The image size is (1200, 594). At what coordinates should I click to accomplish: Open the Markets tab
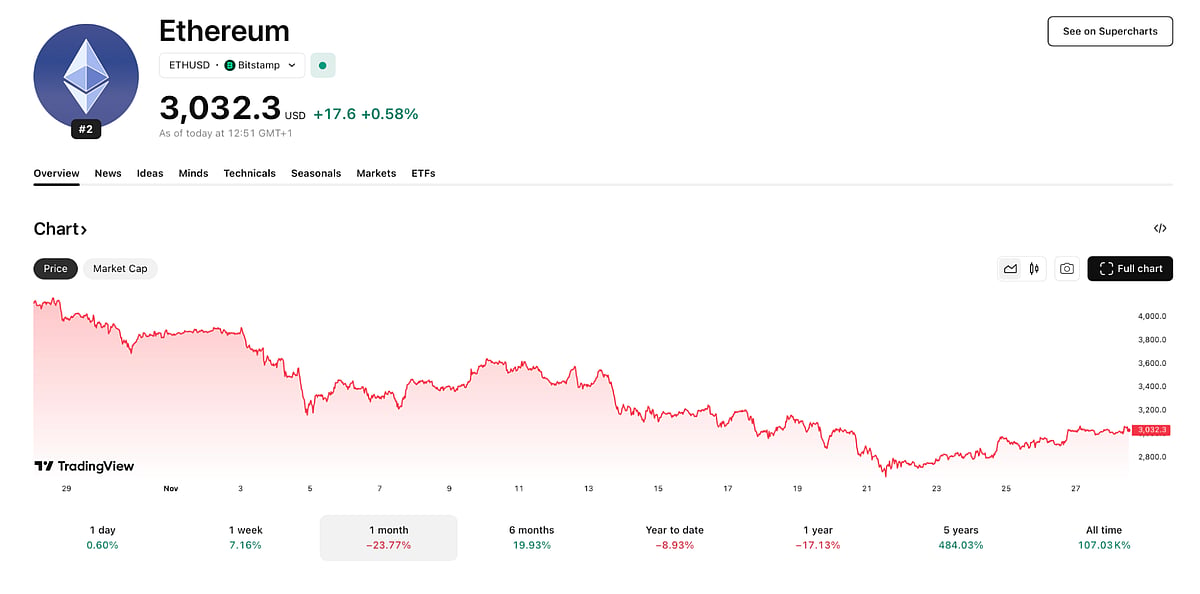click(x=376, y=173)
